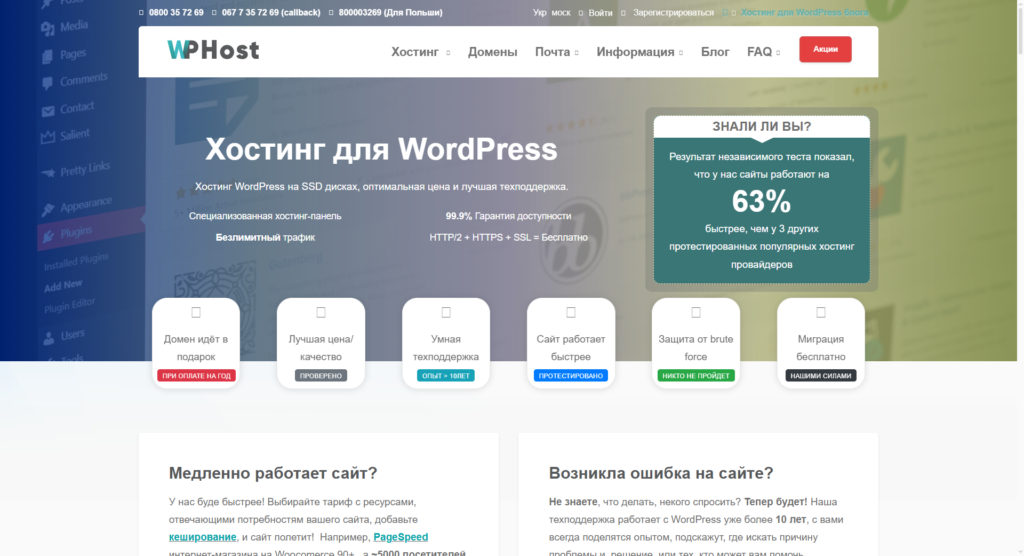Open the Блог section
The height and width of the screenshot is (556, 1024).
pos(715,52)
